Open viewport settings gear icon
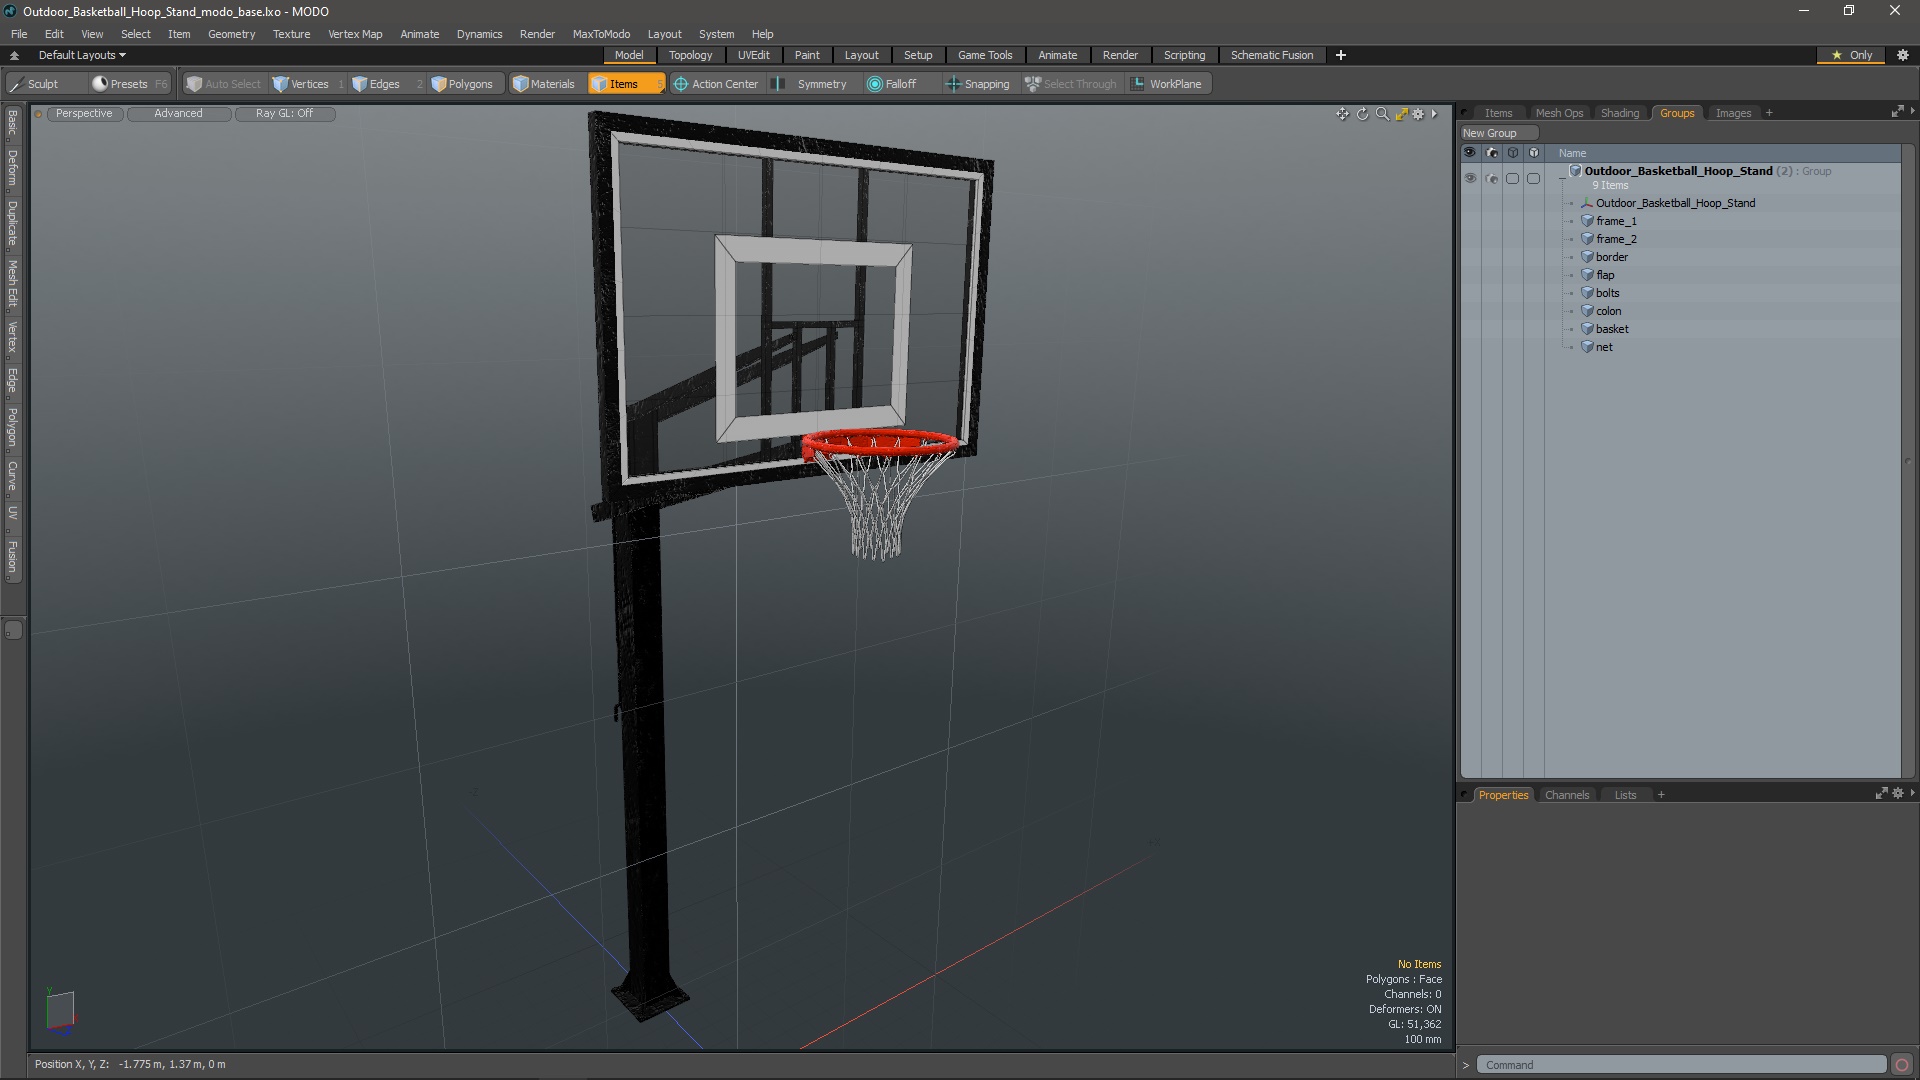 1418,114
